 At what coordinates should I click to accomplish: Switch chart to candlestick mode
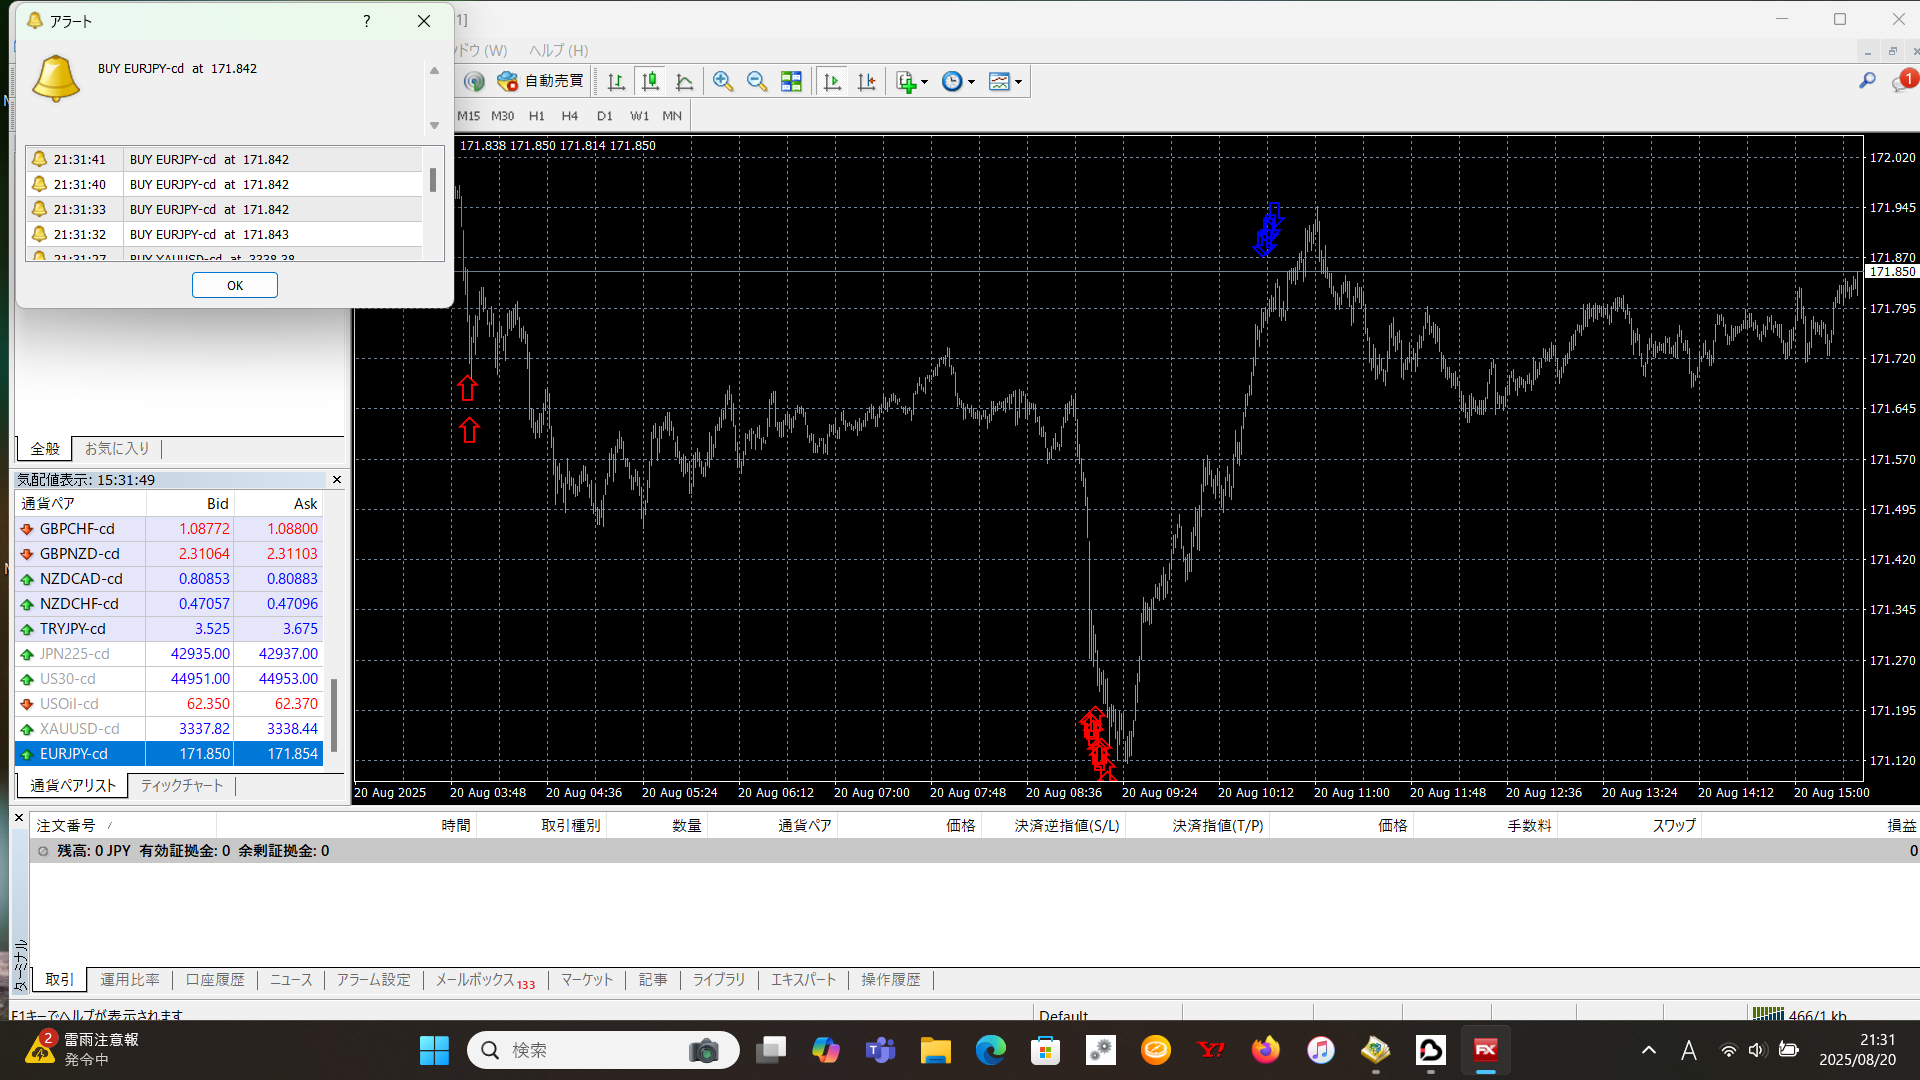click(x=650, y=82)
